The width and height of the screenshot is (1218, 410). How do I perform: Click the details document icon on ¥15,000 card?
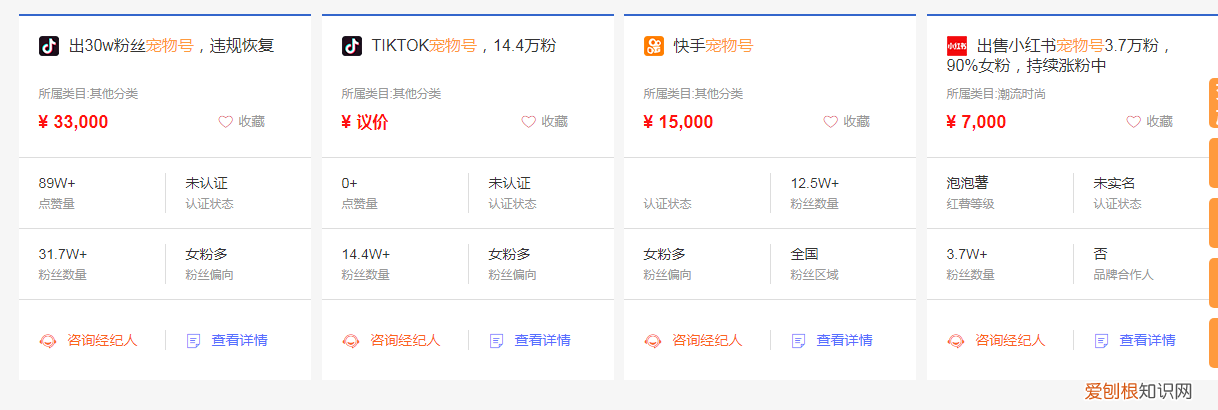point(799,341)
